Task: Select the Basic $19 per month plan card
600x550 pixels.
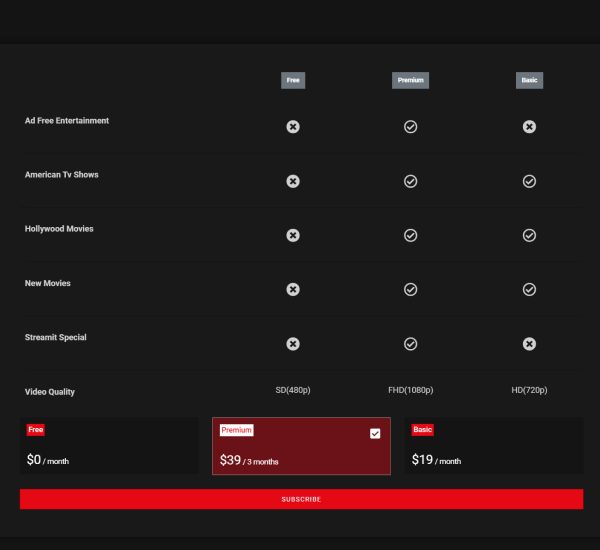Action: click(x=493, y=446)
